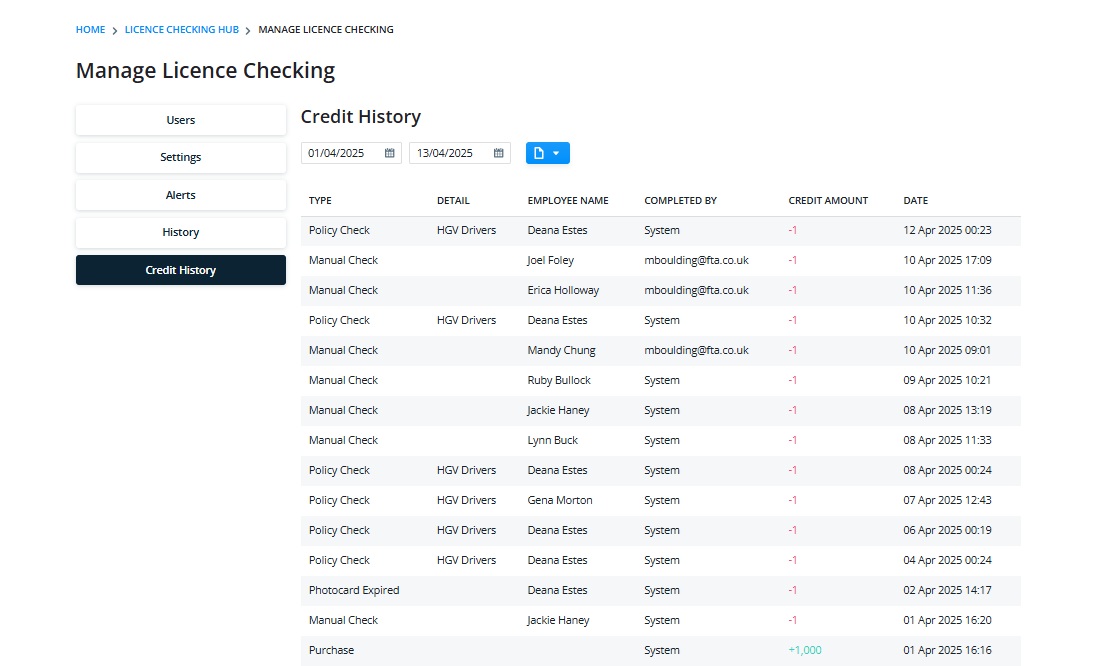
Task: Click mboulding@fta.co.uk in Mandy Chung row
Action: click(x=697, y=350)
